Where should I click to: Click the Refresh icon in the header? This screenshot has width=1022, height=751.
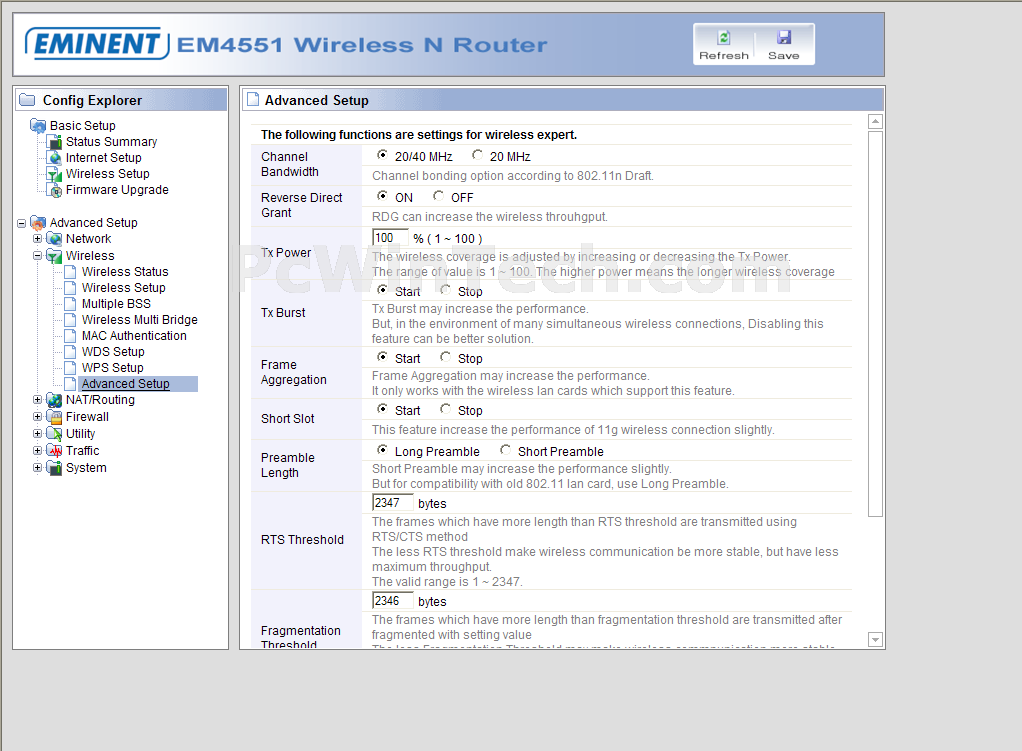click(x=723, y=38)
